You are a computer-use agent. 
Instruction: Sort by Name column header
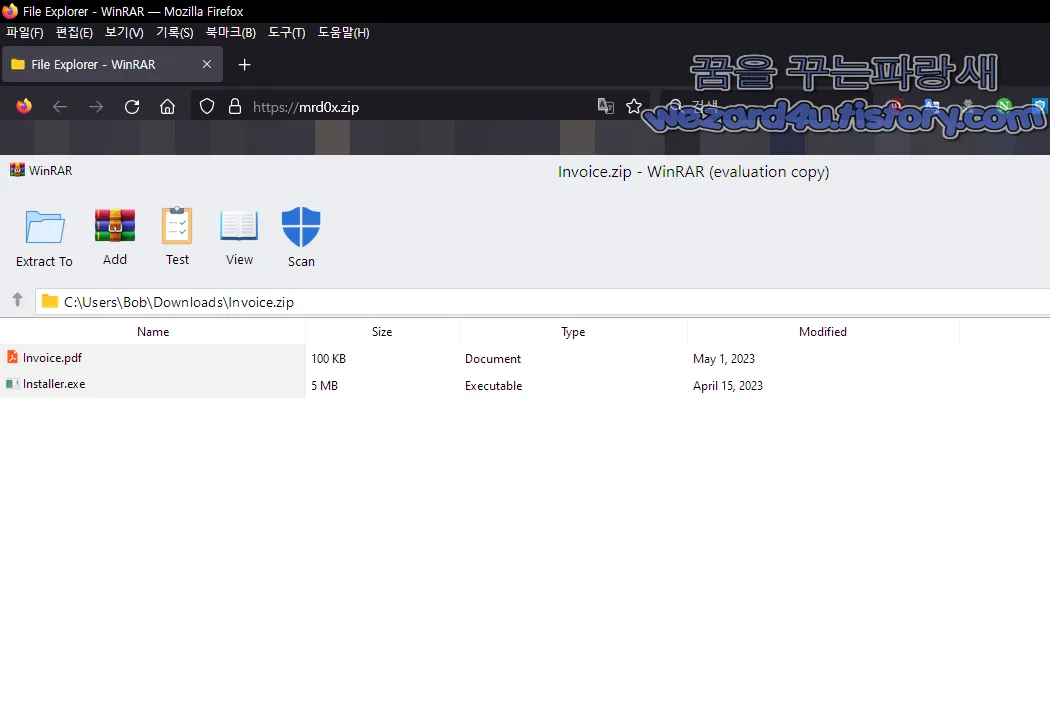tap(153, 332)
